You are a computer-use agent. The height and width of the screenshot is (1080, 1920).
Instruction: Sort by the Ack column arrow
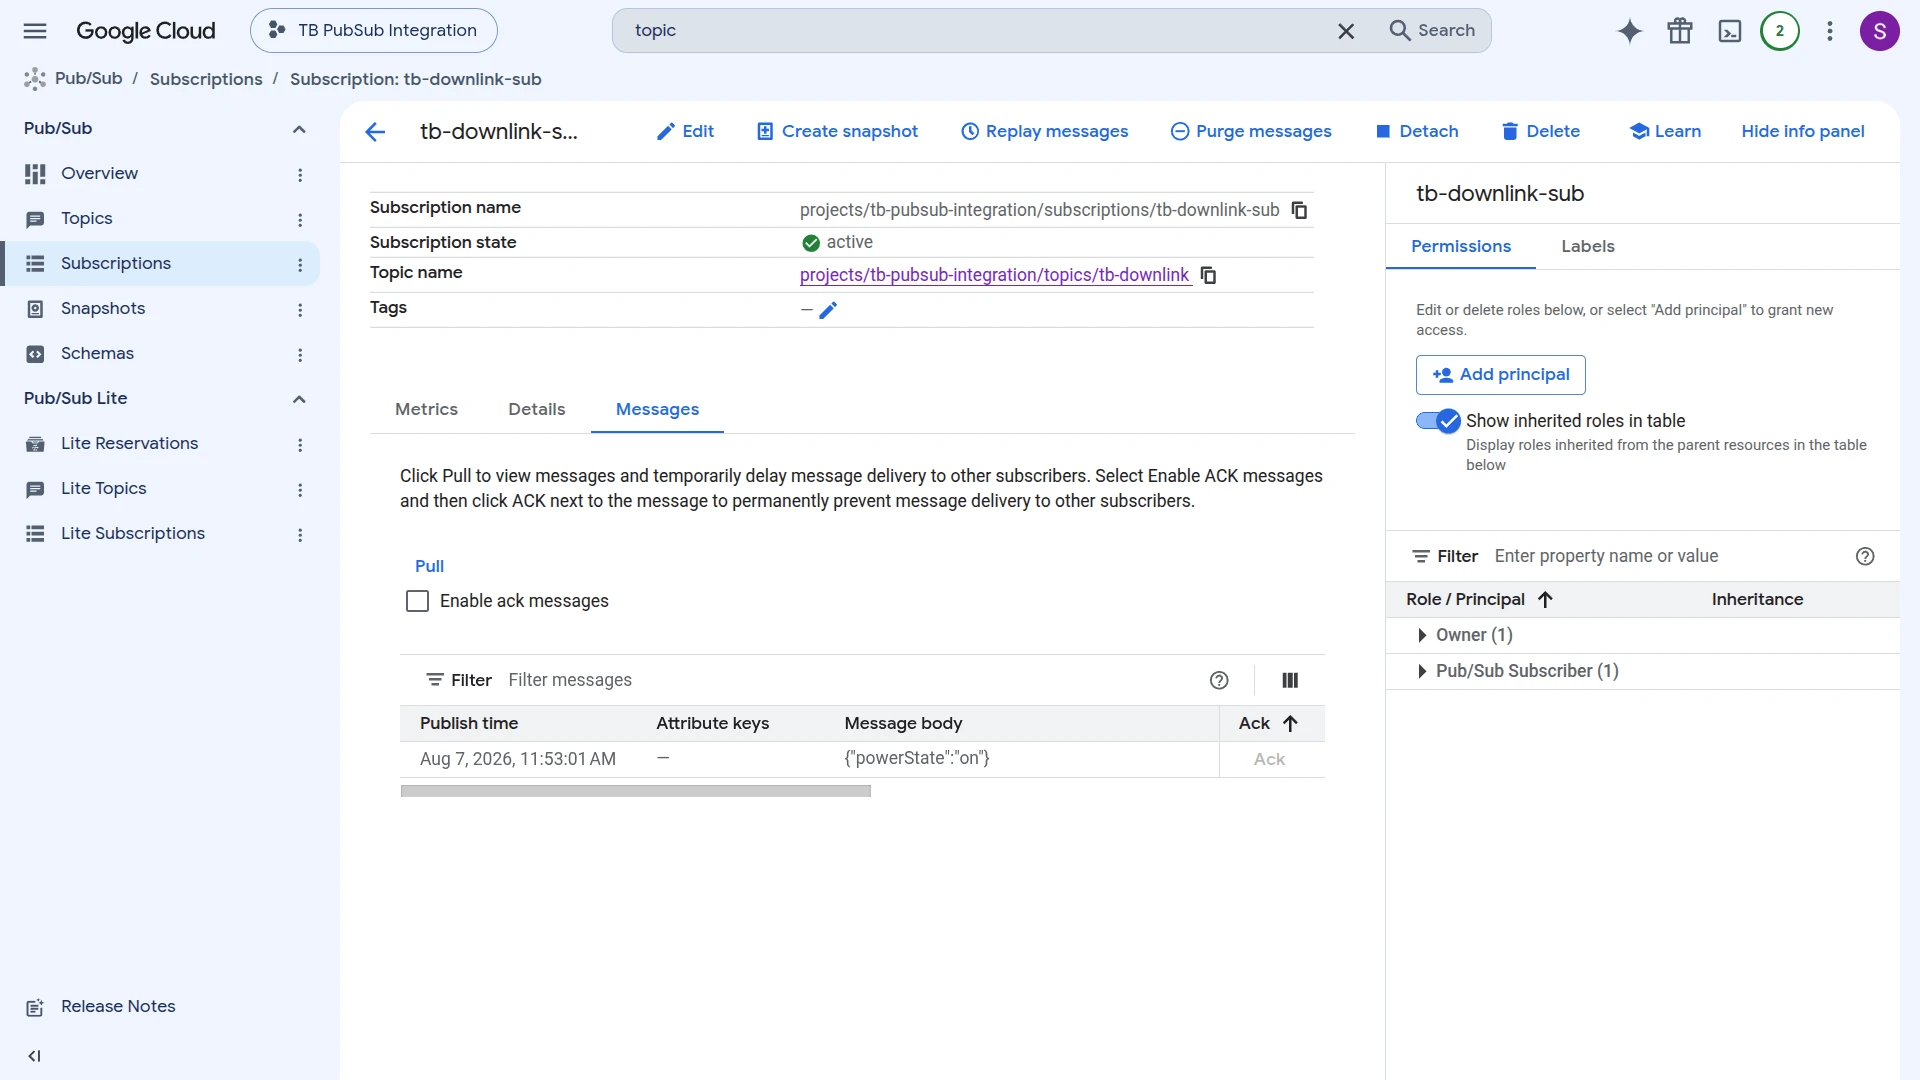click(x=1290, y=723)
